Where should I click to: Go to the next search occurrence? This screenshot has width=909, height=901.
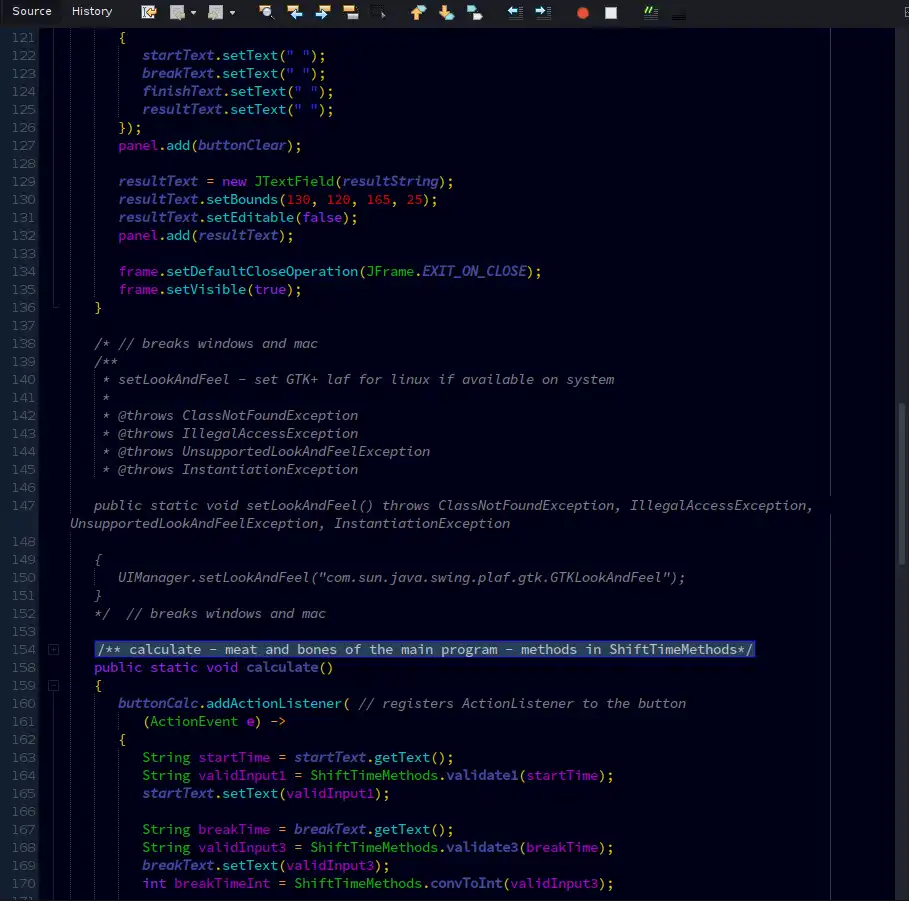[322, 12]
